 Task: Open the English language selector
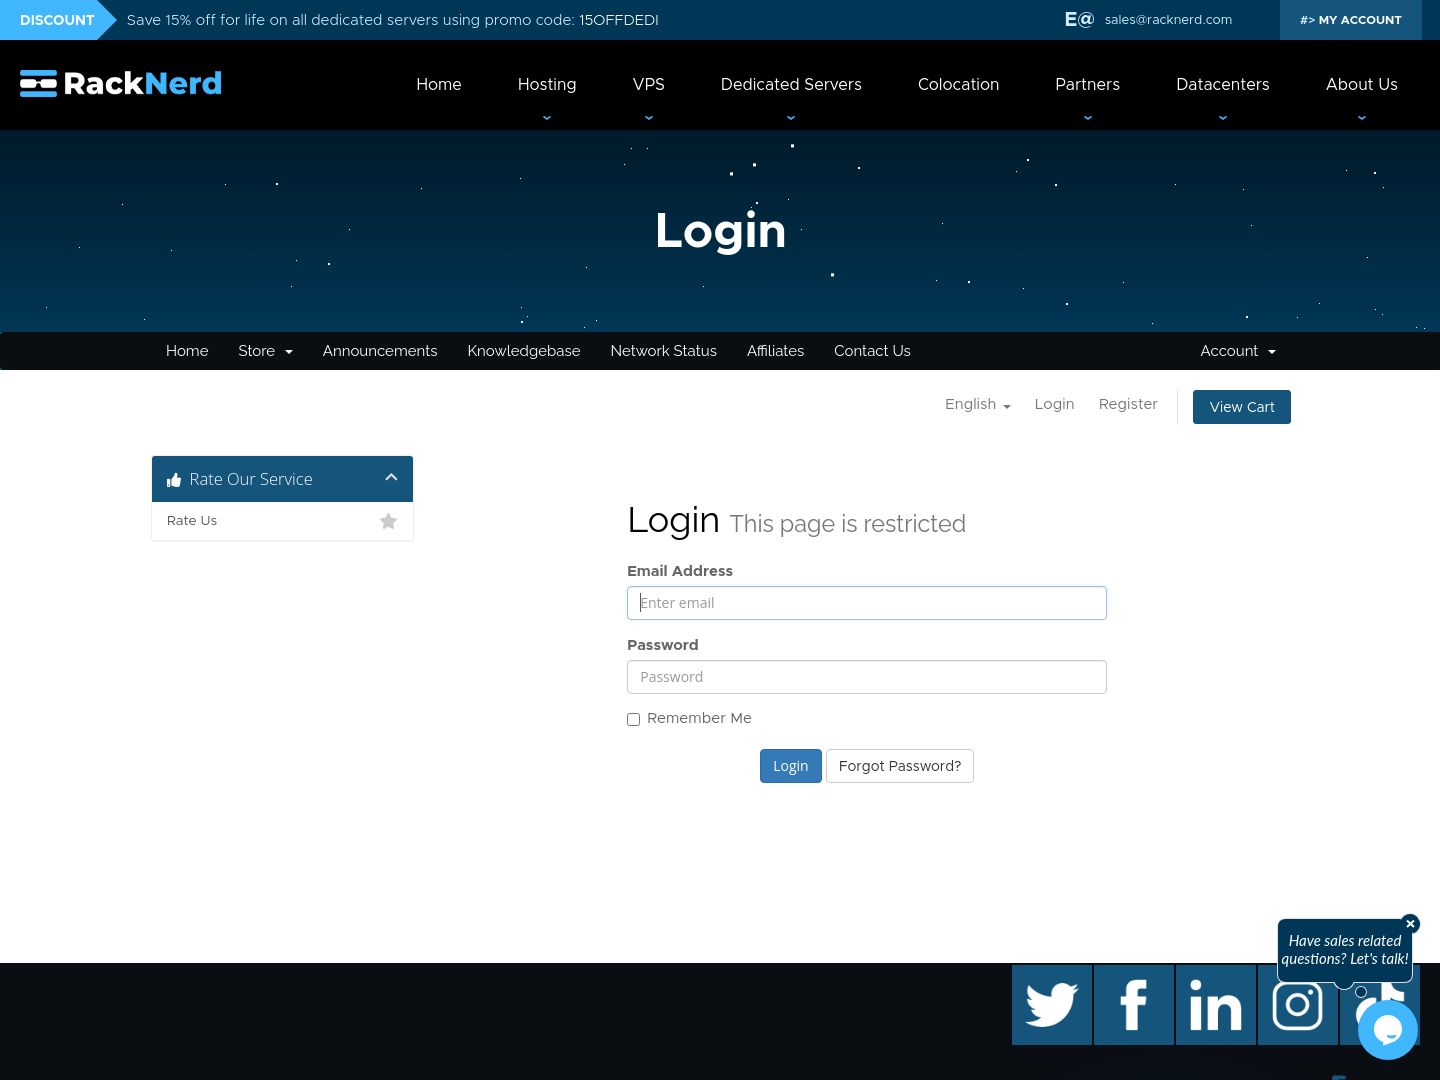978,404
